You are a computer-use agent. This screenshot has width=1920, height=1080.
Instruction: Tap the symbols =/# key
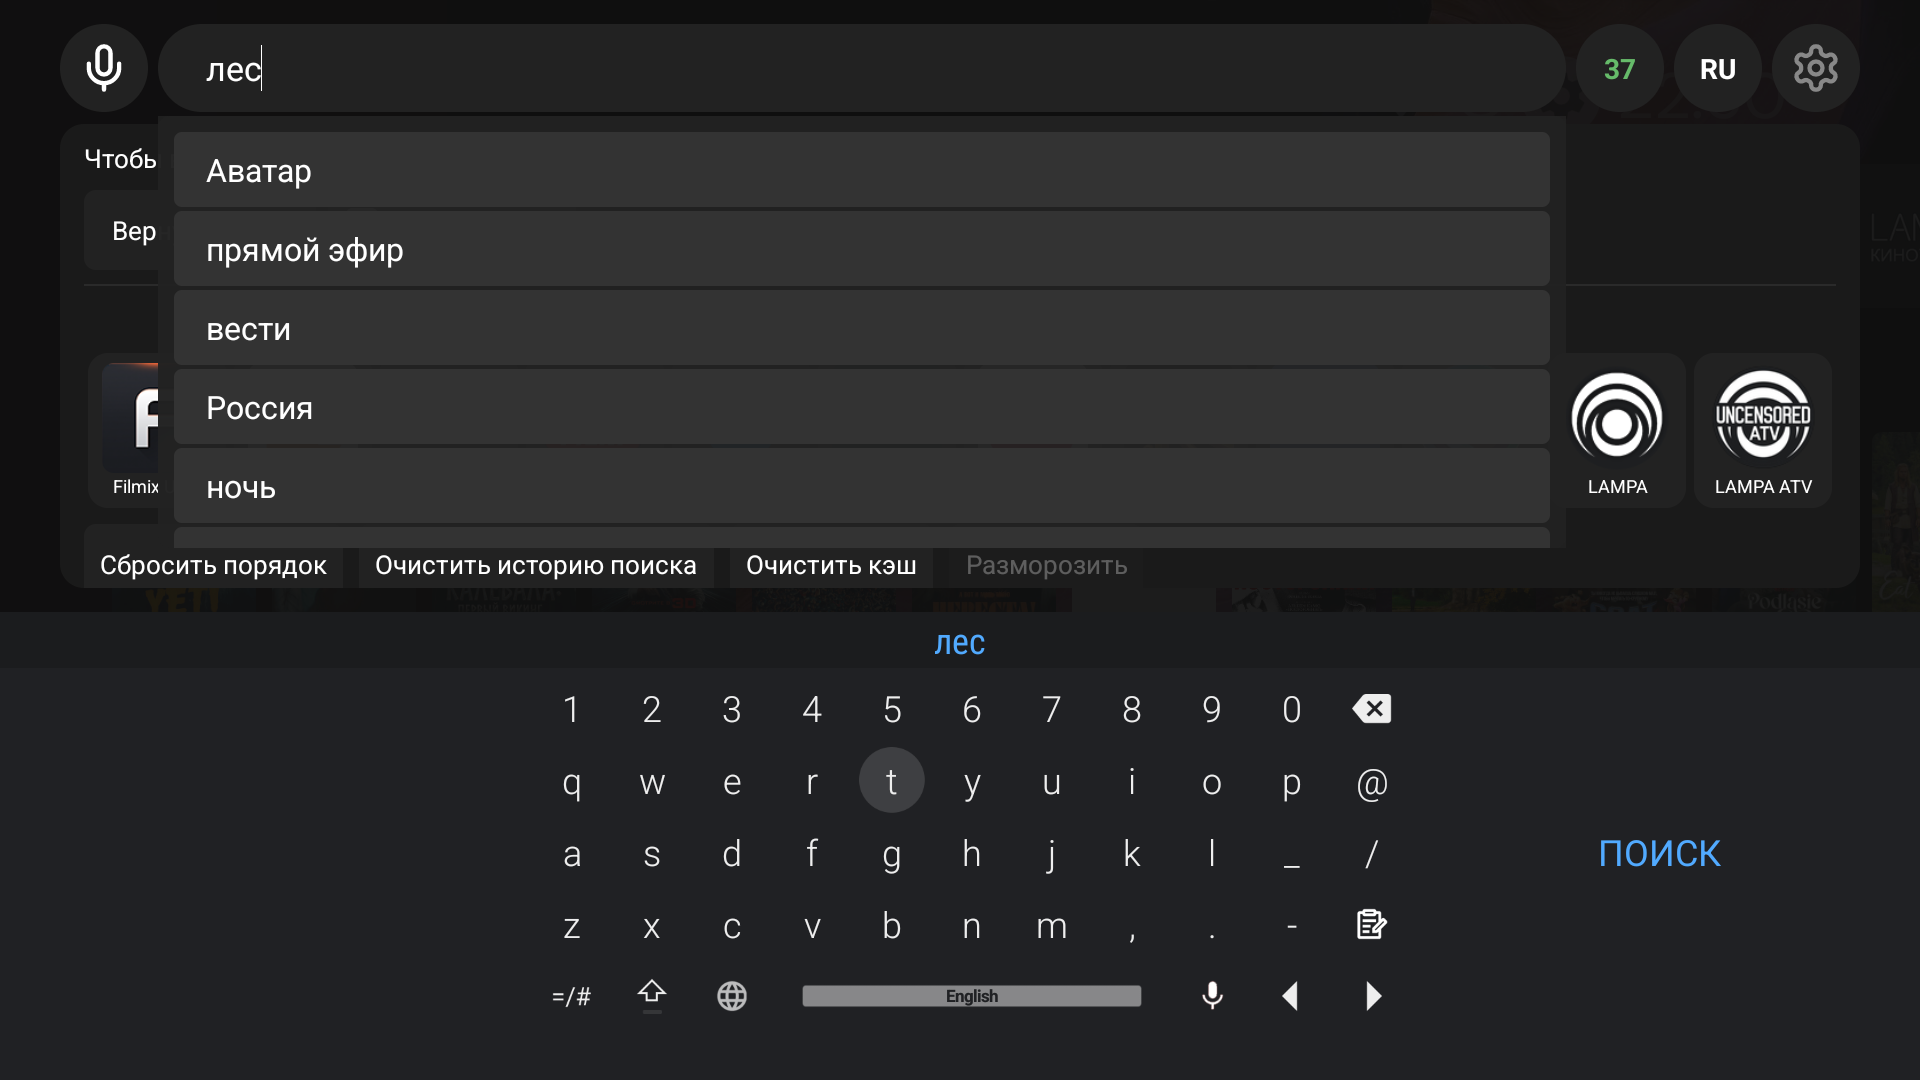572,996
